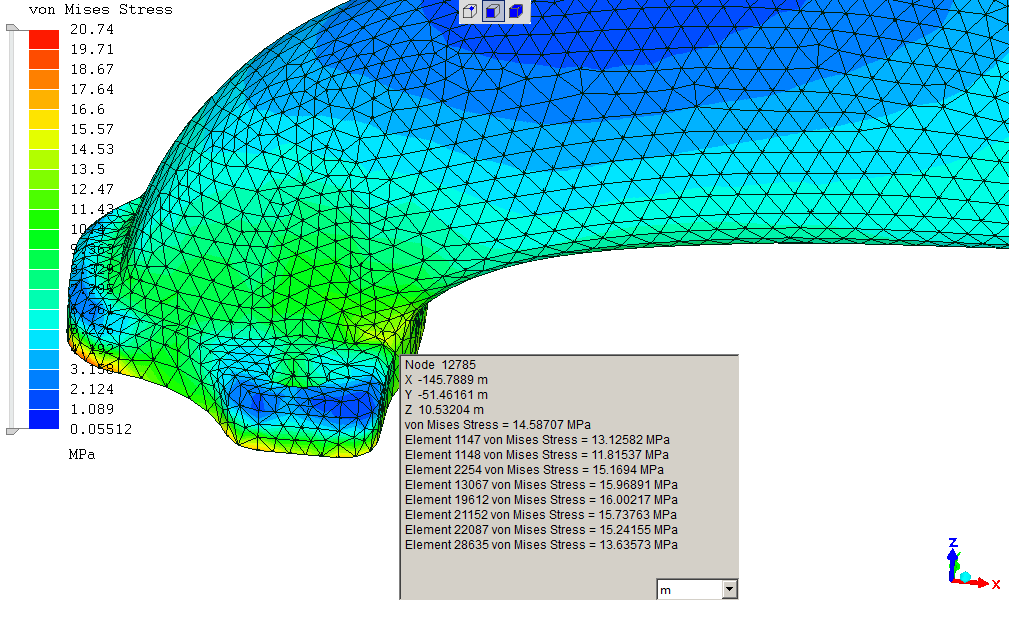Click Element 28635 stress line
This screenshot has width=1009, height=625.
541,545
